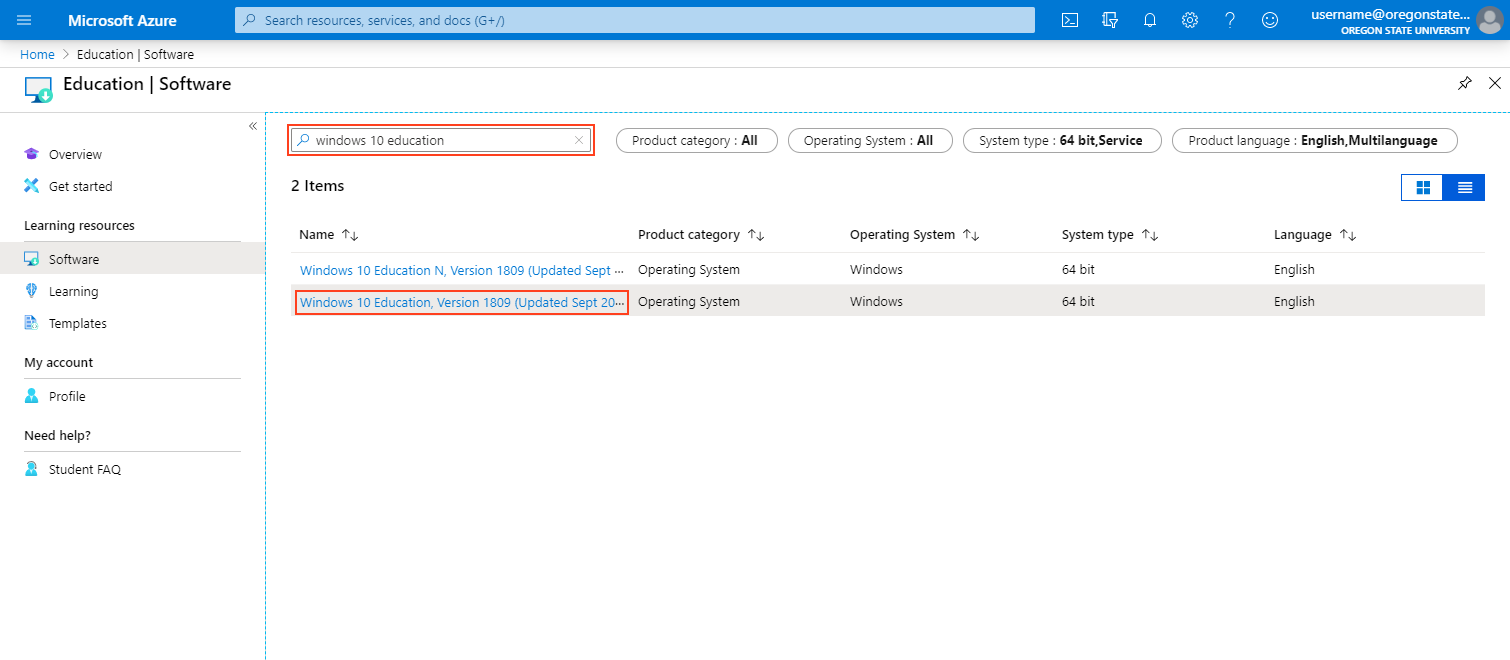Open the Product language filter

pyautogui.click(x=1314, y=140)
